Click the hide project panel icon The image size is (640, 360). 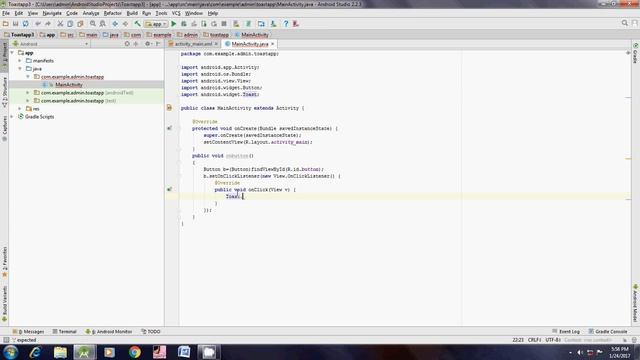tap(158, 44)
